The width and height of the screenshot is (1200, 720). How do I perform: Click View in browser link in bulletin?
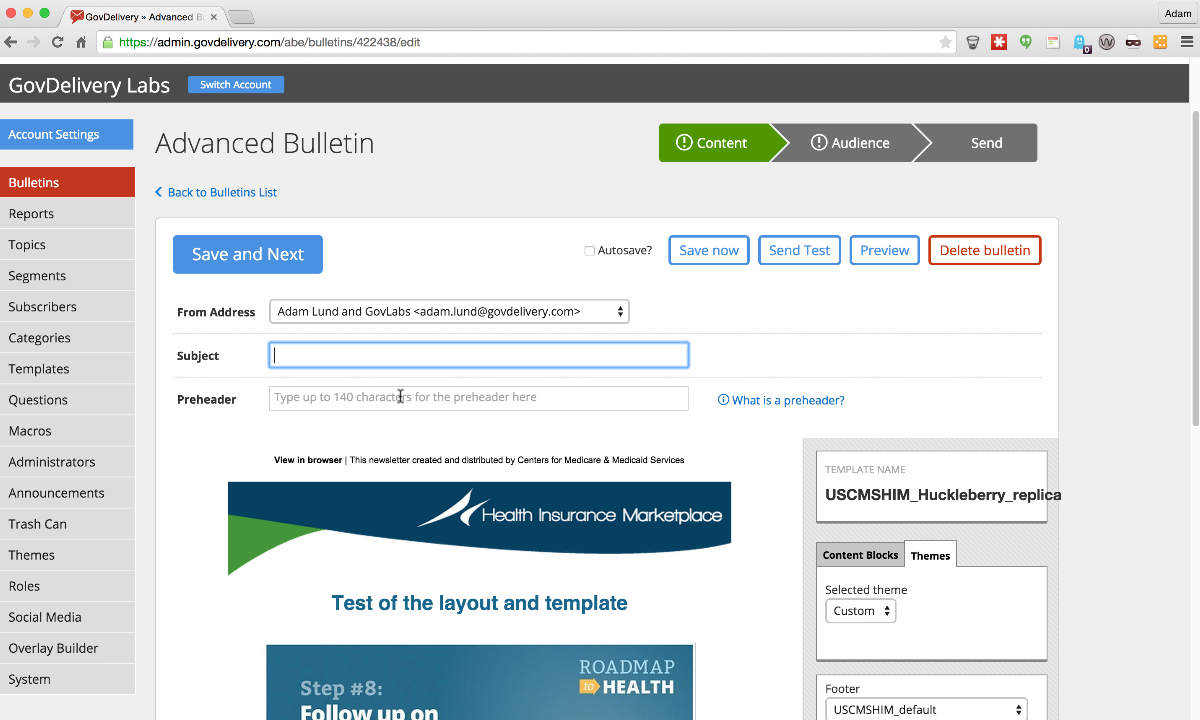click(x=308, y=460)
